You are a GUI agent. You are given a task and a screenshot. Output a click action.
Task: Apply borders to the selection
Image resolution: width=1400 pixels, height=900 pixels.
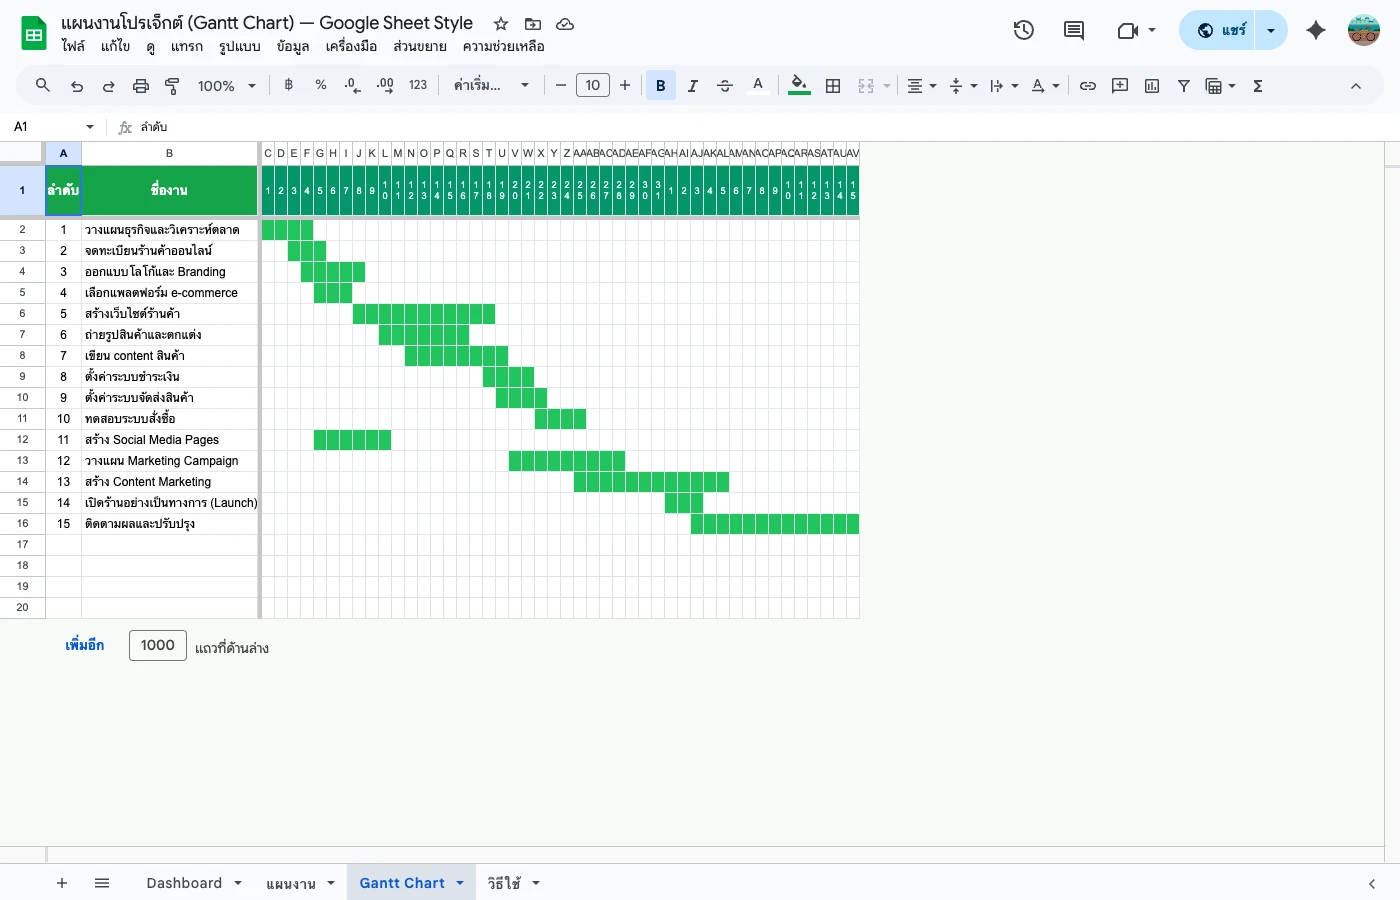(x=833, y=85)
